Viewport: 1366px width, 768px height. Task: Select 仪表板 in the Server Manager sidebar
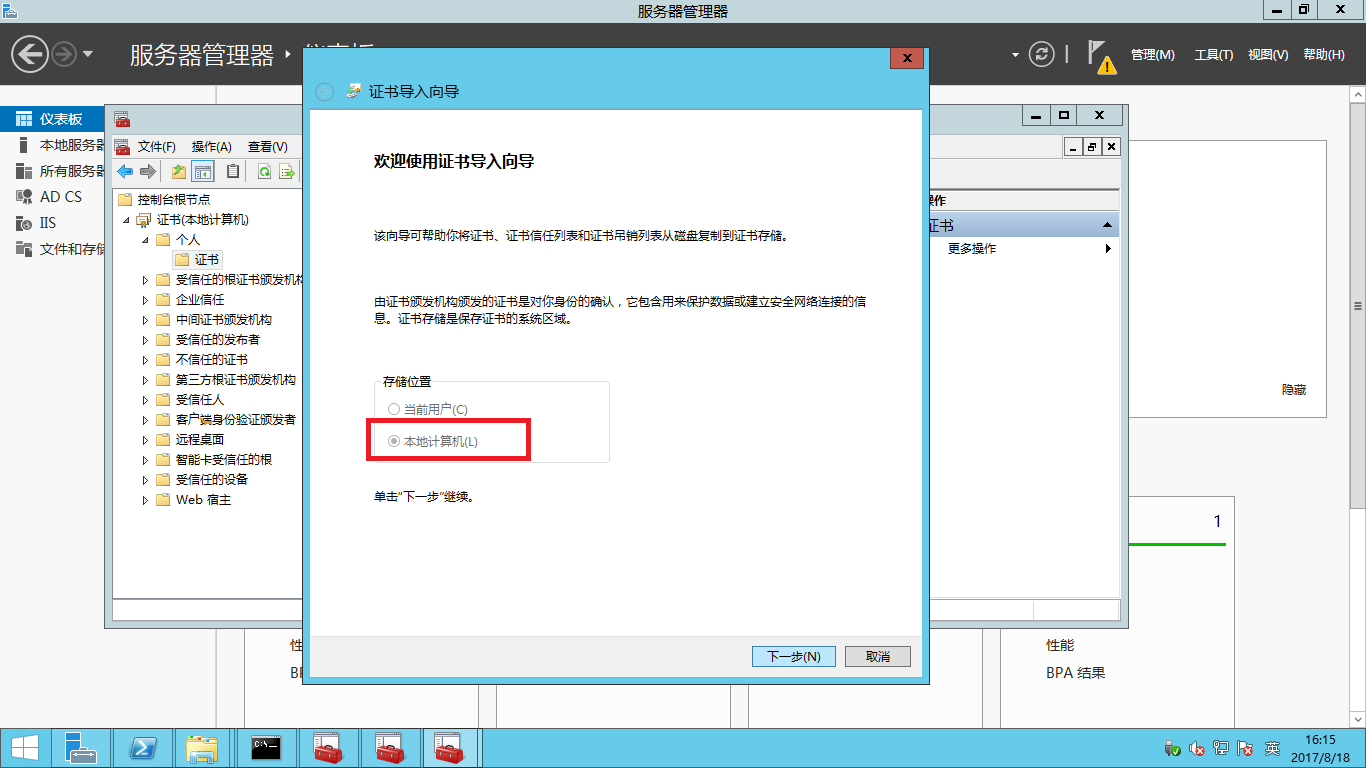tap(60, 118)
